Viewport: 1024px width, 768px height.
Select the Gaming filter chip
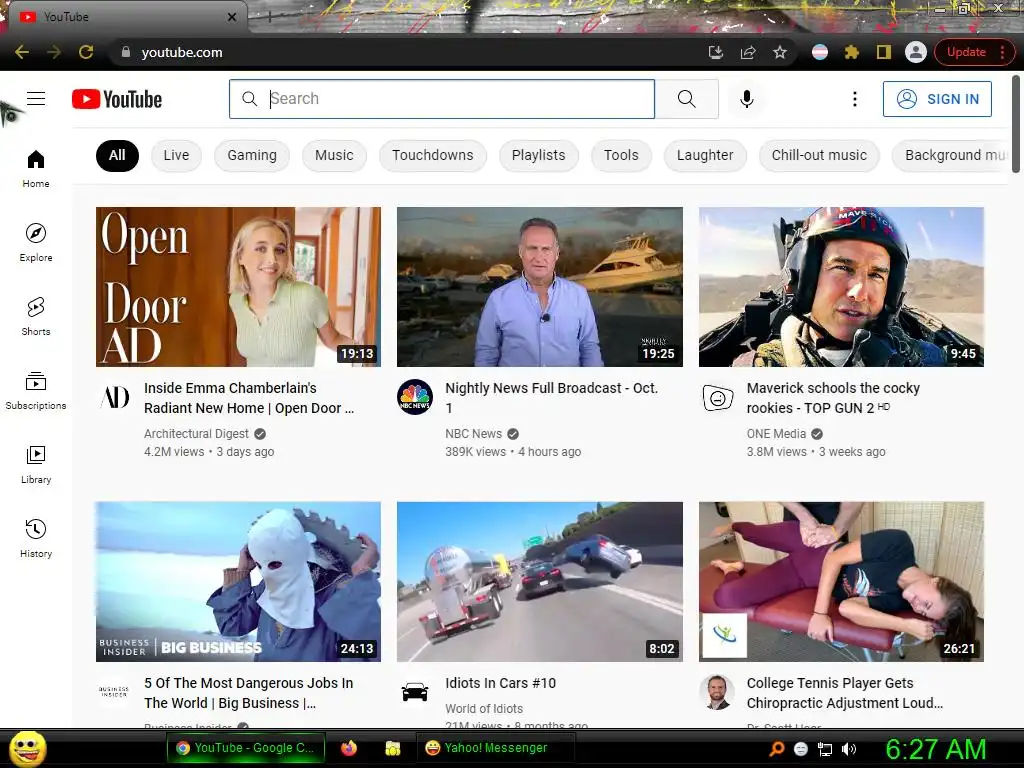(252, 155)
